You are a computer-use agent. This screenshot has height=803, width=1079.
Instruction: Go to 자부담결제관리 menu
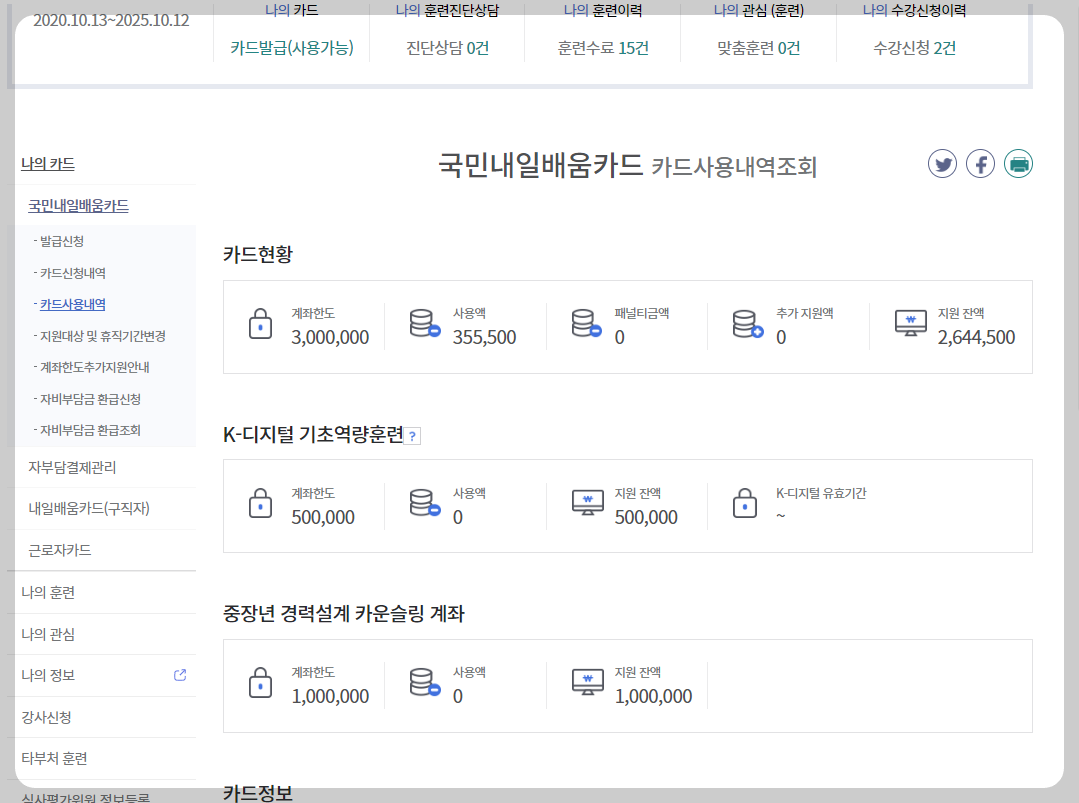72,467
